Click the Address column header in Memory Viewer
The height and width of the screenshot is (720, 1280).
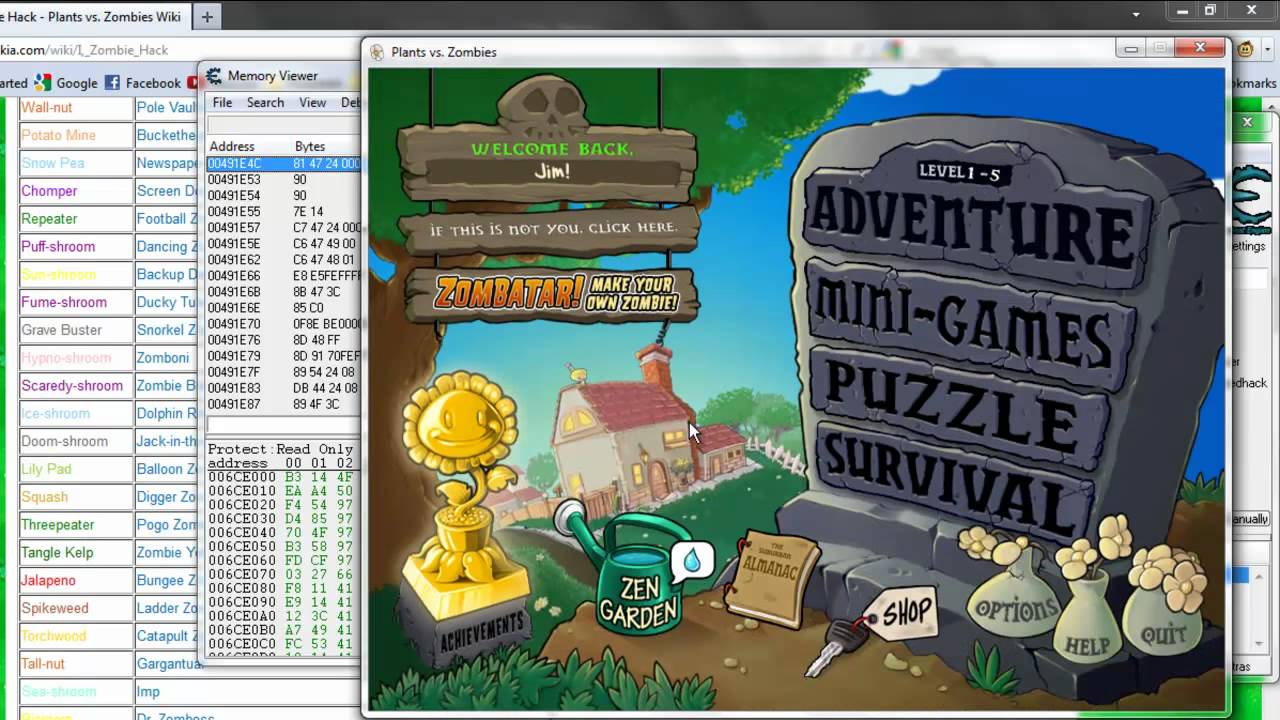tap(232, 147)
